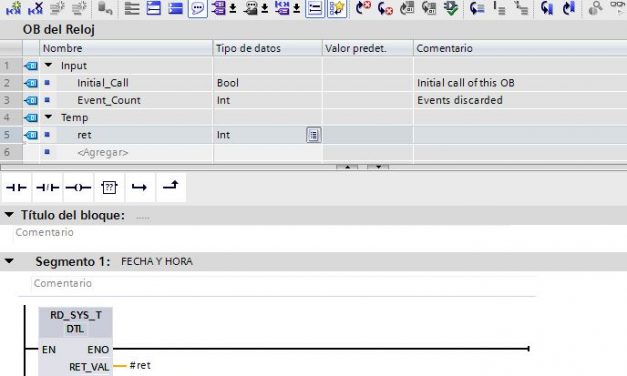Click the #ret operand at RET_VAL
Image resolution: width=627 pixels, height=376 pixels.
tap(140, 365)
